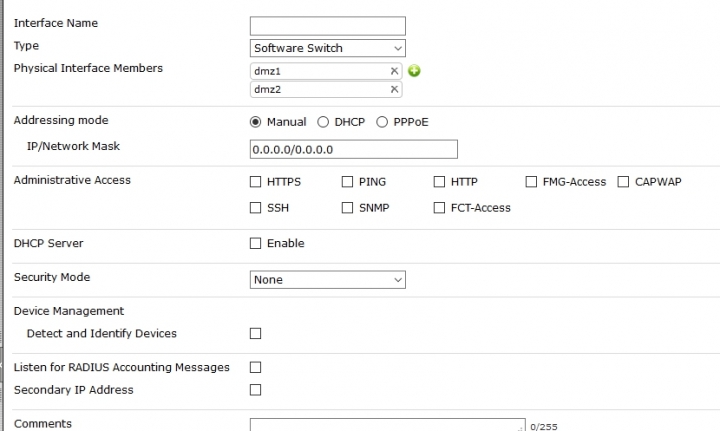
Task: Enable SNMP administrative access
Action: [x=347, y=208]
